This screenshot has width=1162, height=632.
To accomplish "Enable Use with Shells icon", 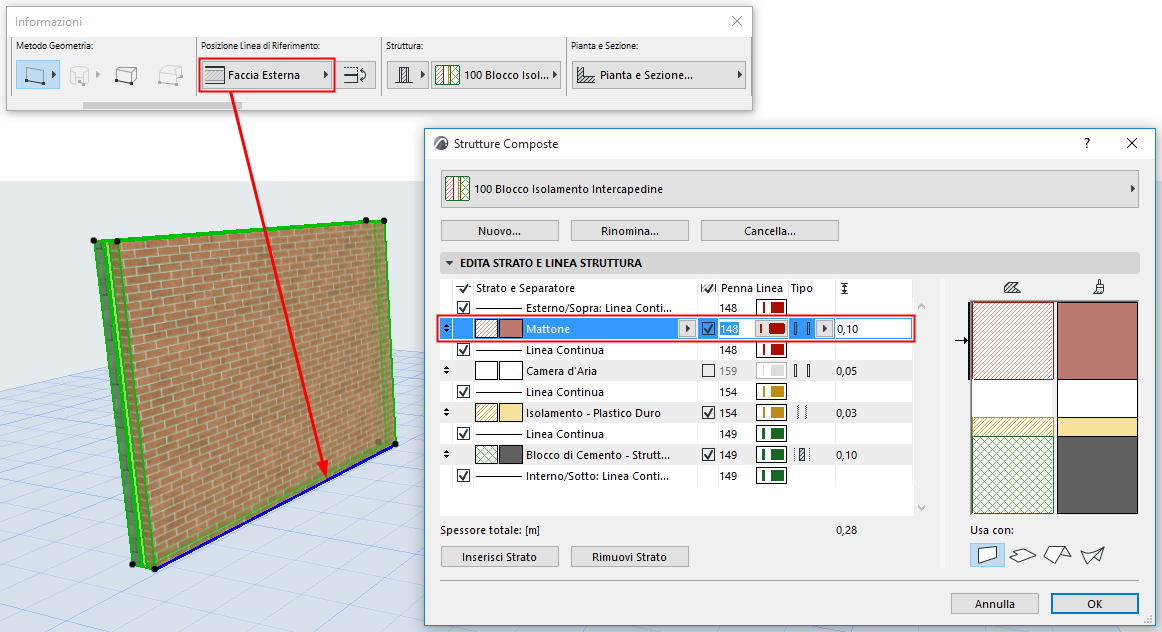I will point(1092,554).
